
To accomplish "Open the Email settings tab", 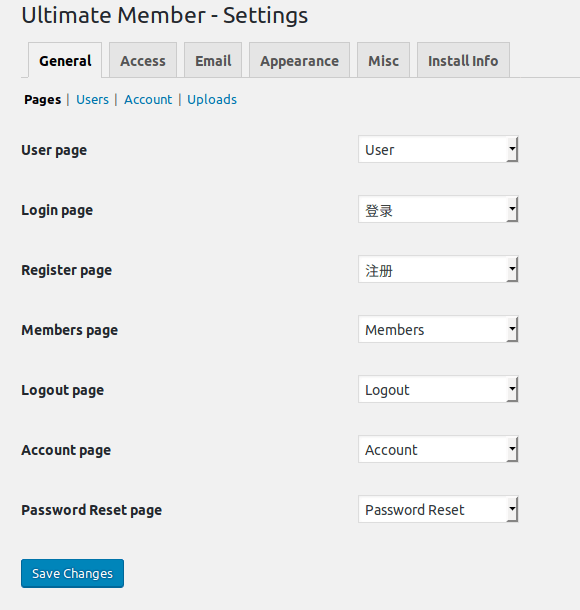I will 213,60.
